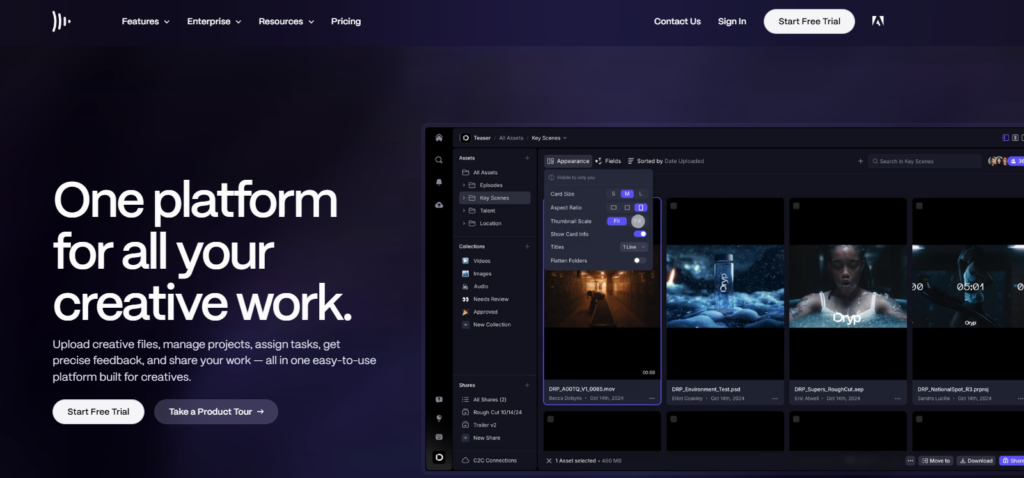Click plus icon left of search field
Viewport: 1024px width, 478px height.
coord(860,161)
